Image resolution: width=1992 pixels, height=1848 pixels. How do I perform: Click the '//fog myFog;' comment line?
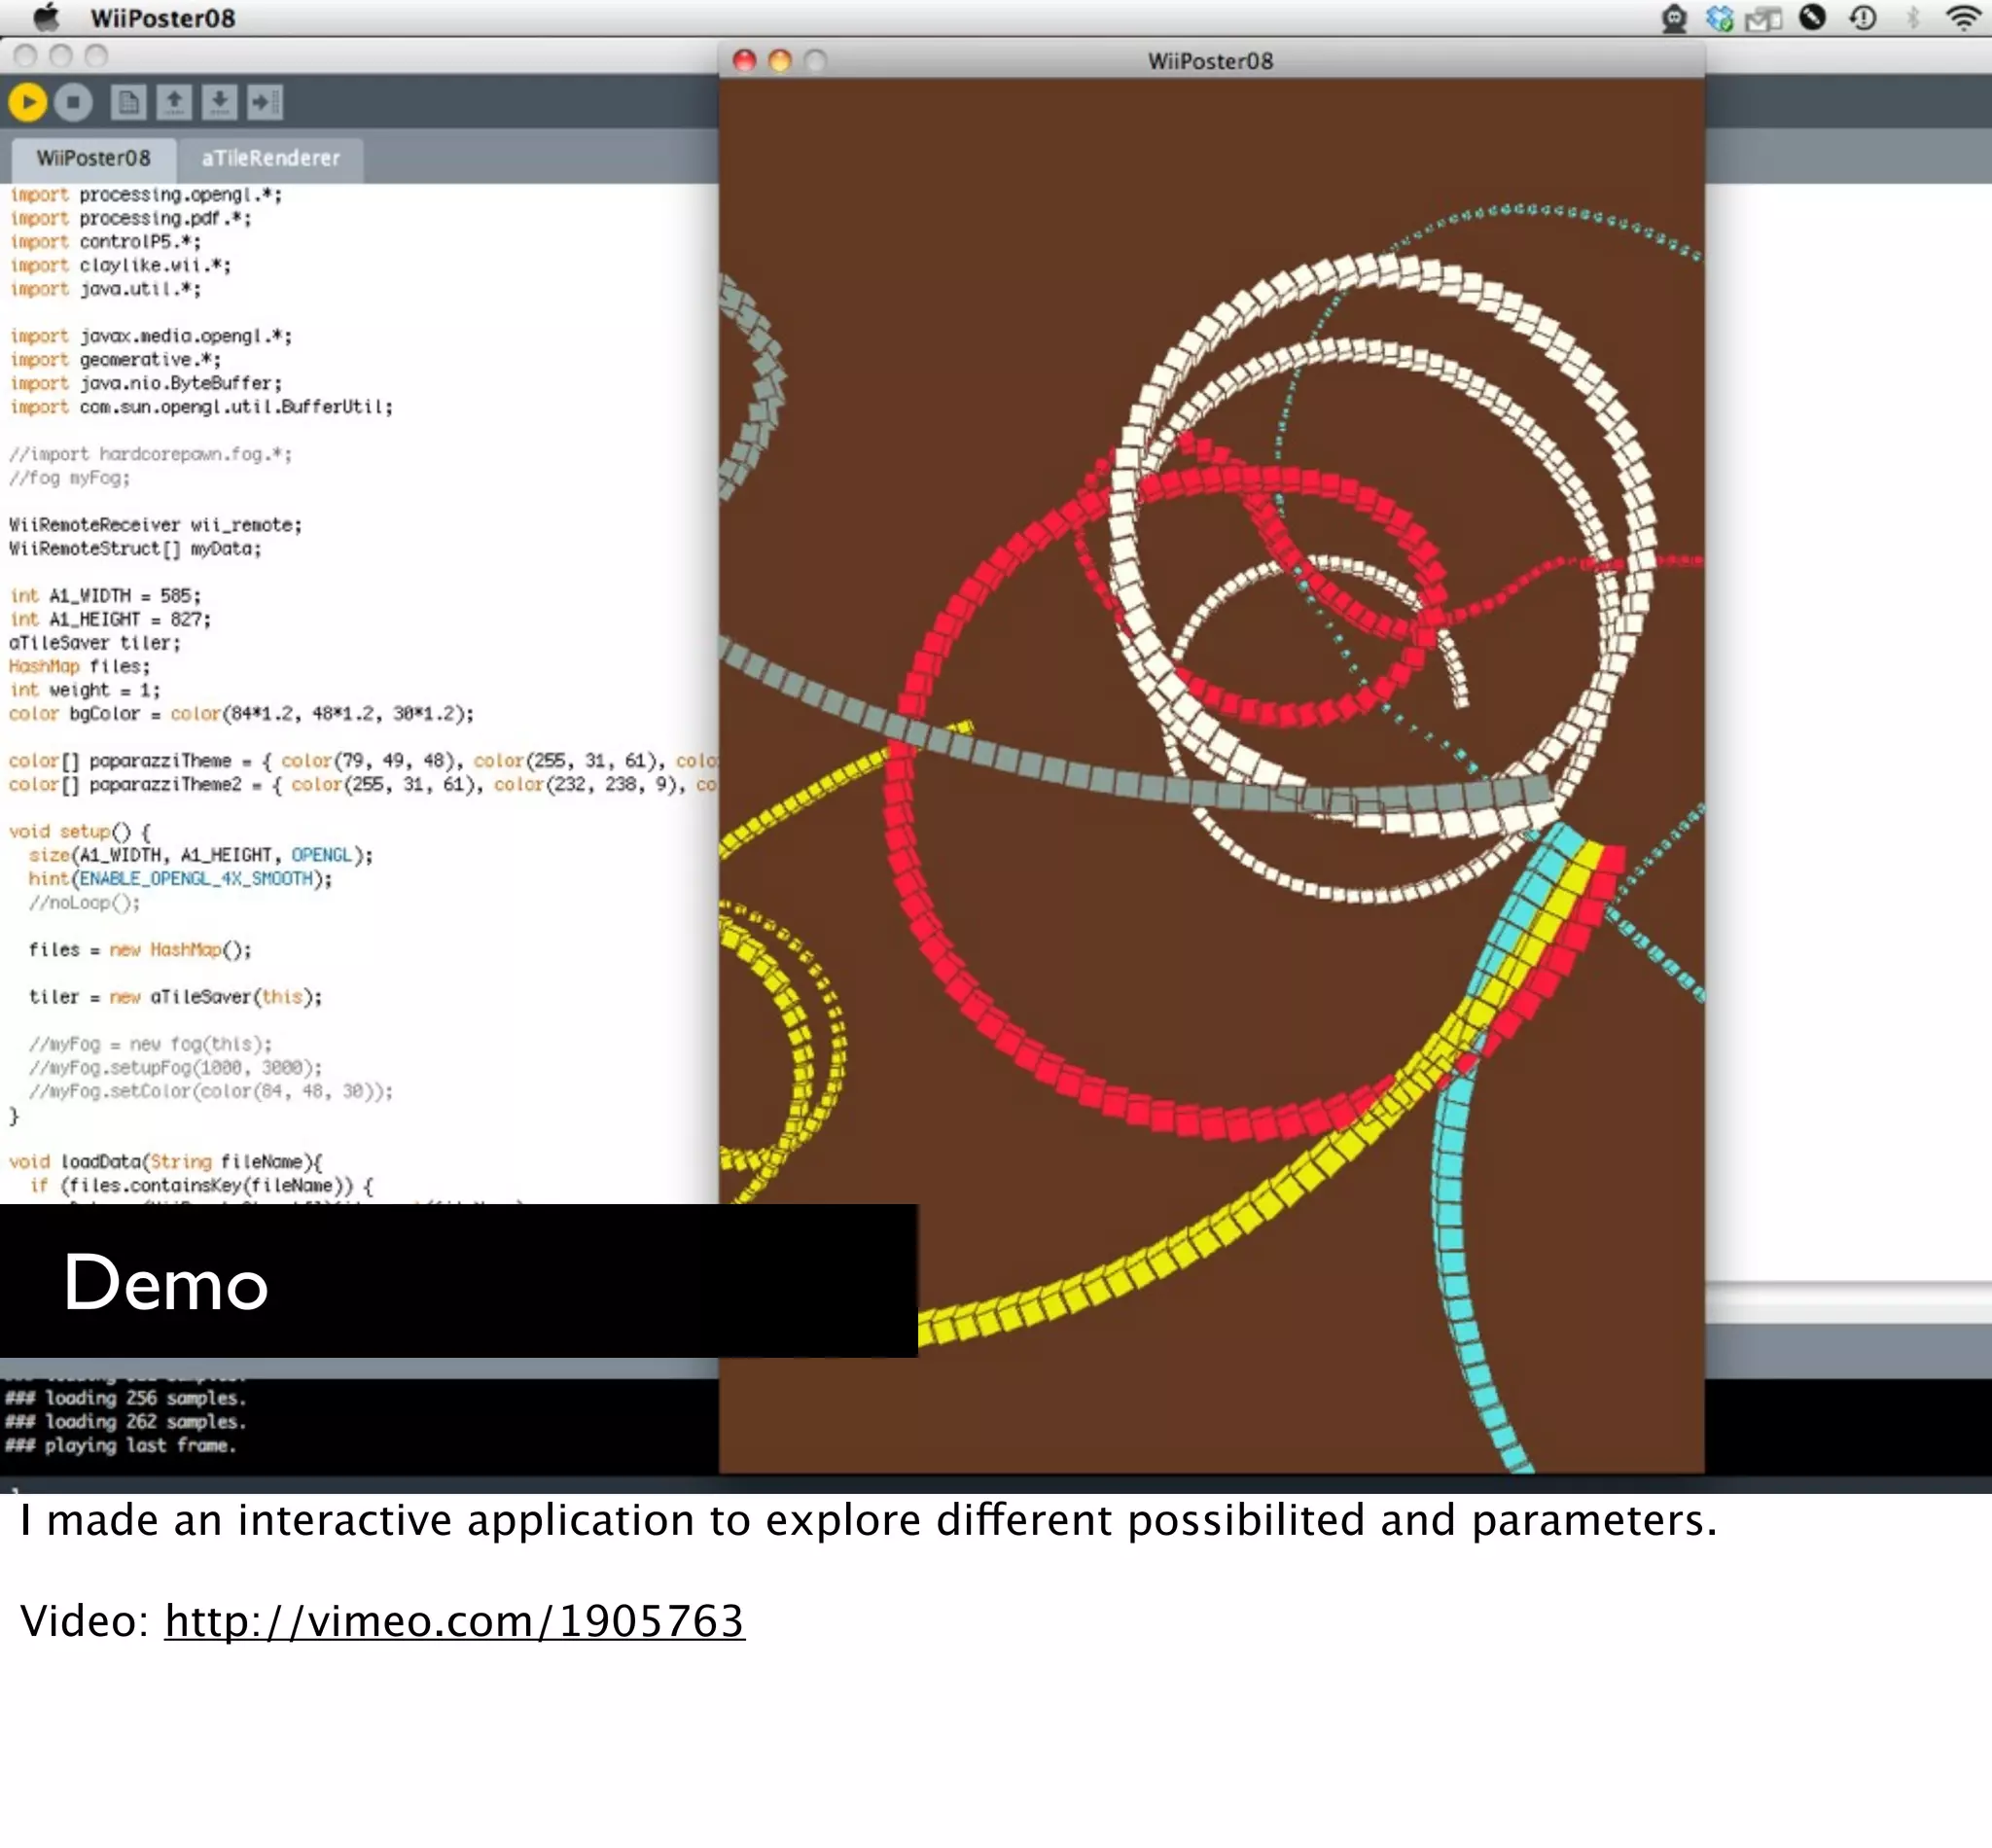[69, 478]
